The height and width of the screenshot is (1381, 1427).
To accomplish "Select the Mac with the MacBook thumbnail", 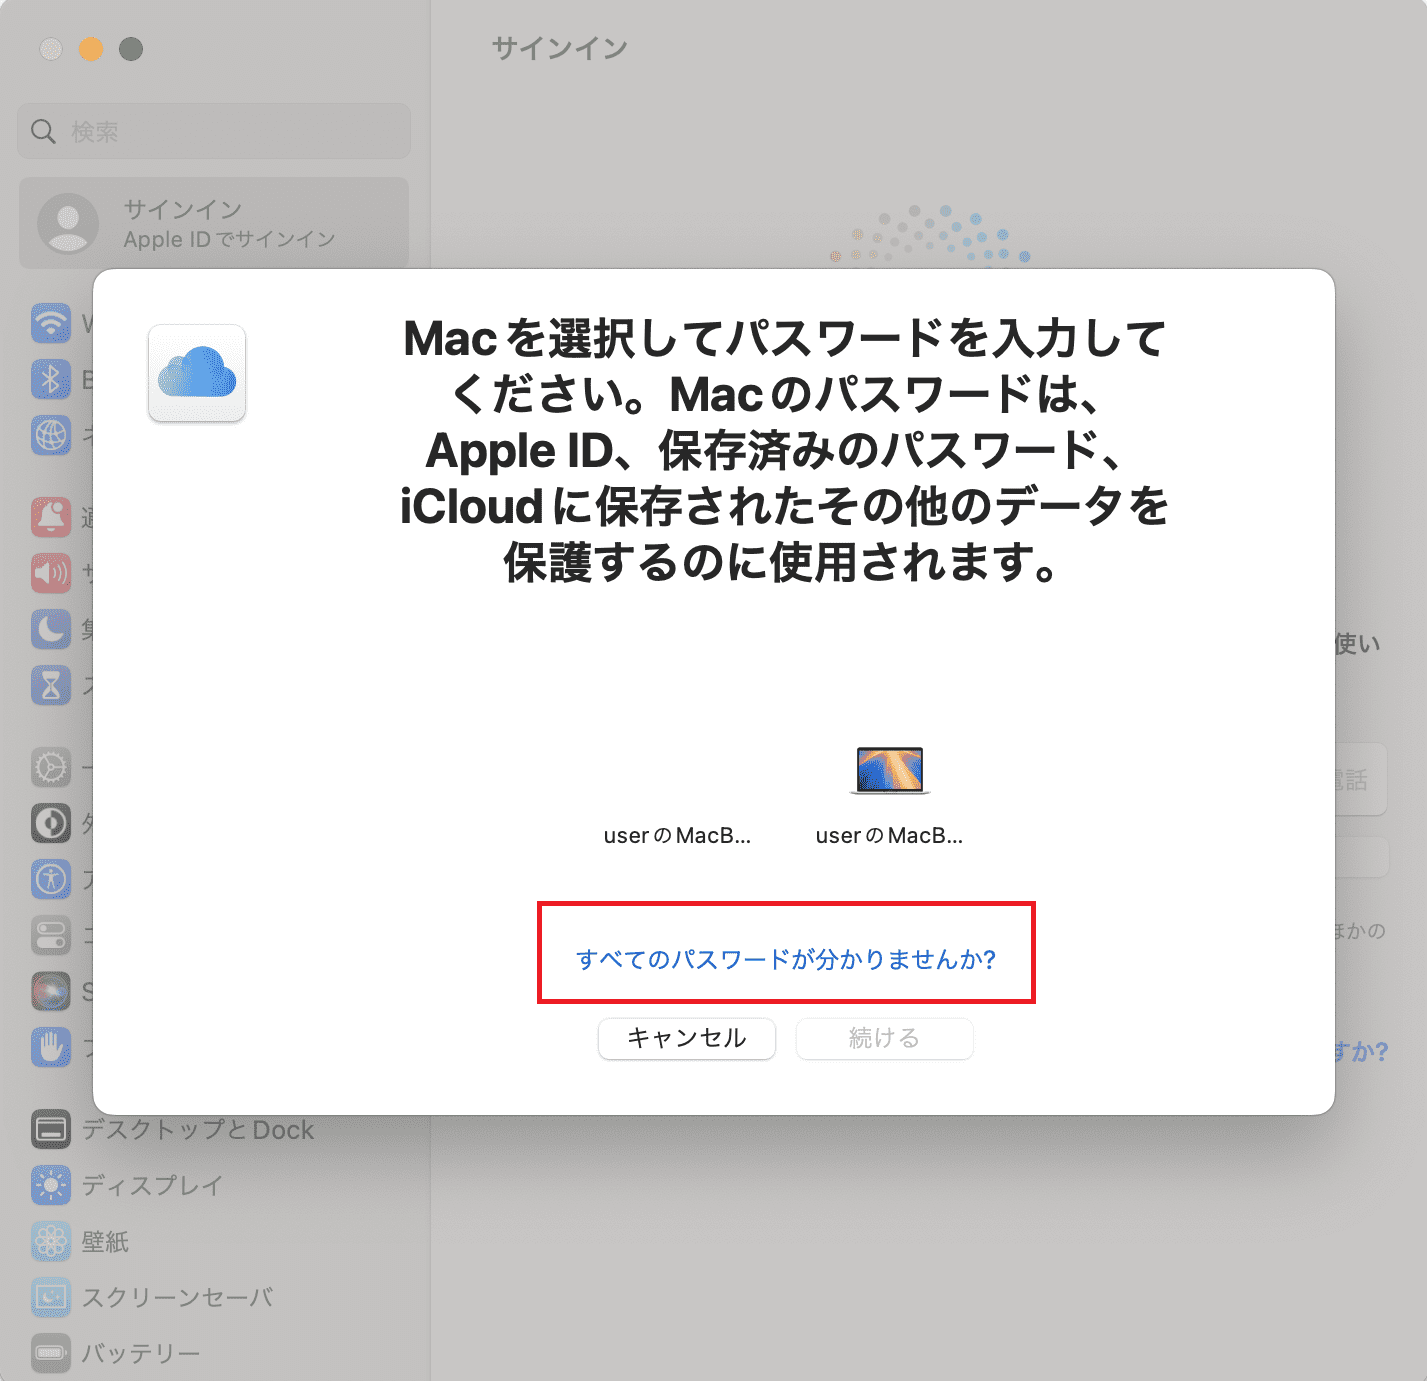I will pyautogui.click(x=889, y=796).
